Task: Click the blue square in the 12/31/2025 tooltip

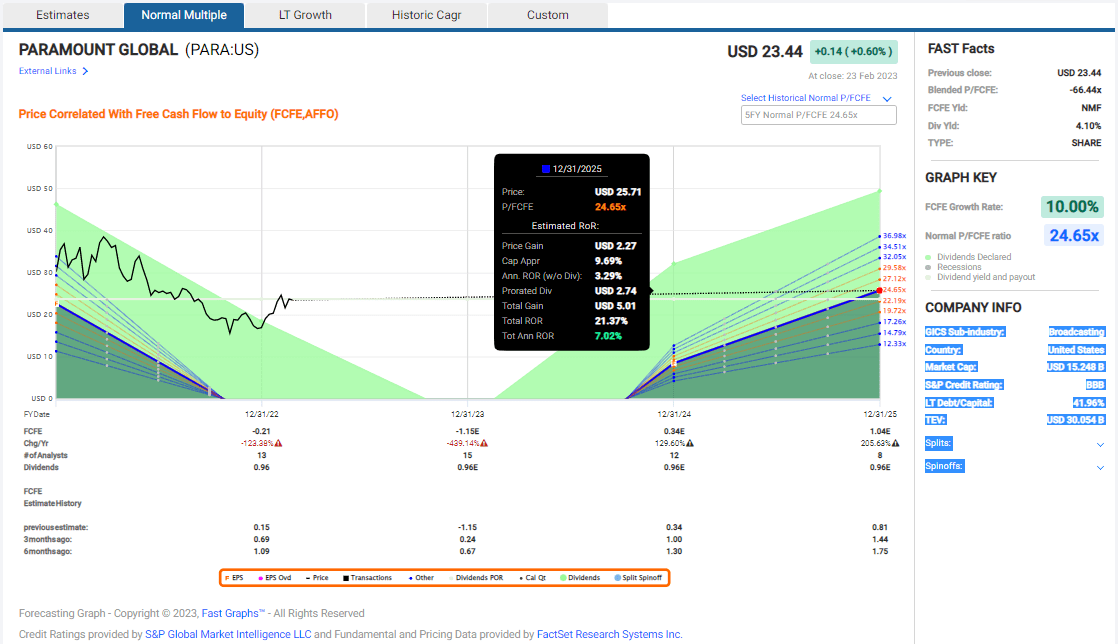Action: [x=545, y=169]
